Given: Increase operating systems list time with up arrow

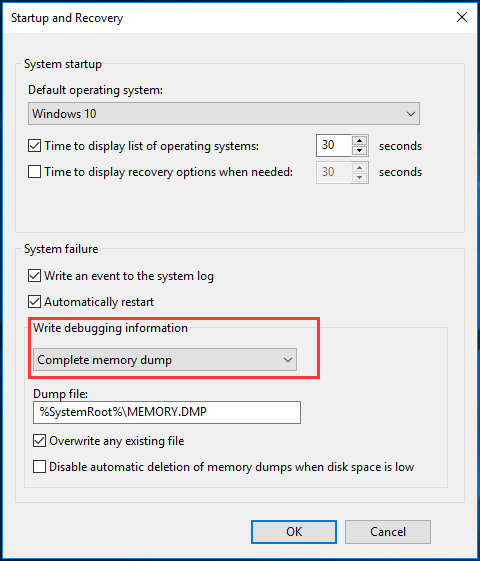Looking at the screenshot, I should click(359, 140).
